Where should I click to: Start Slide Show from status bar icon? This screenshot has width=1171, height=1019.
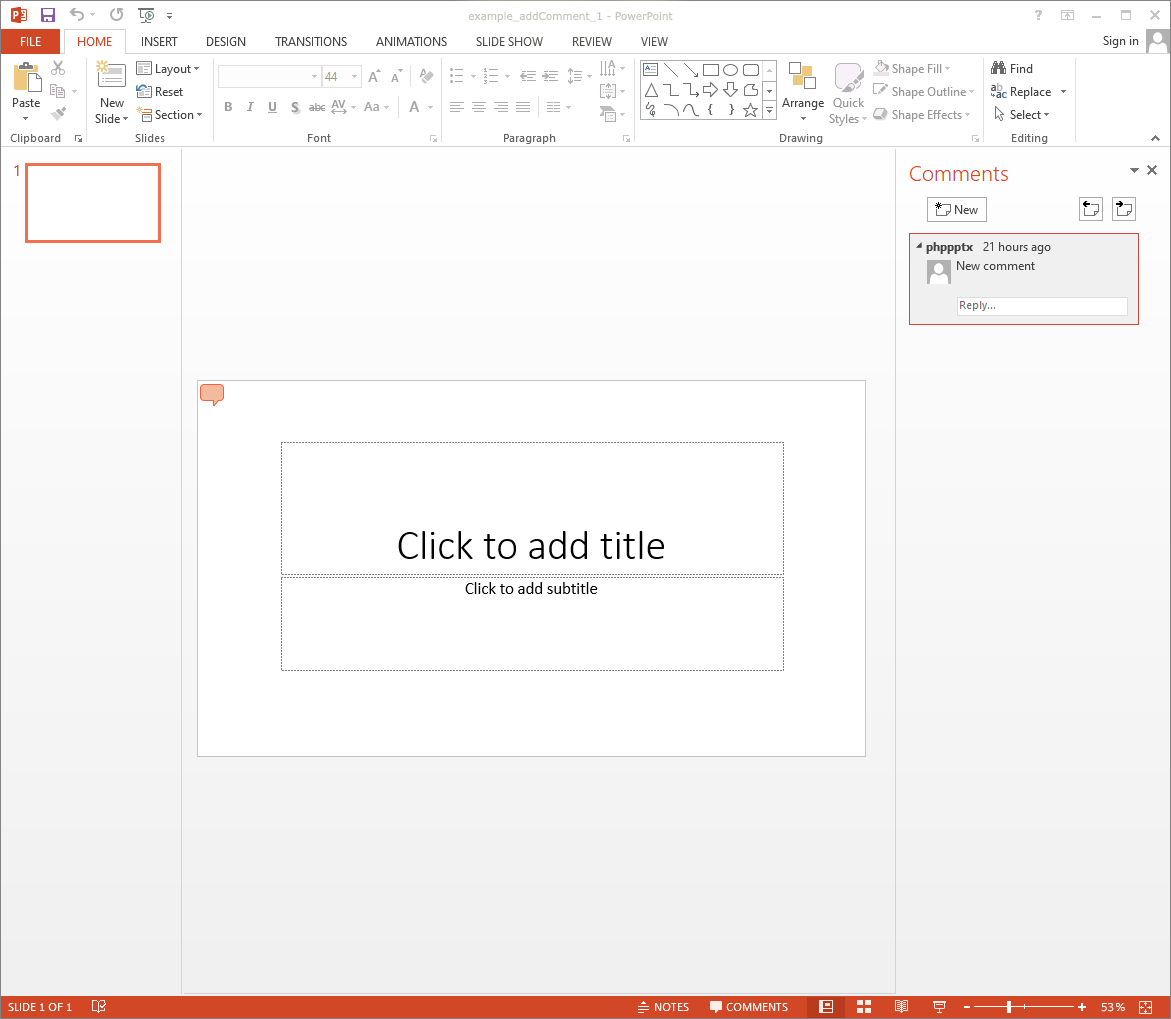click(x=939, y=1007)
